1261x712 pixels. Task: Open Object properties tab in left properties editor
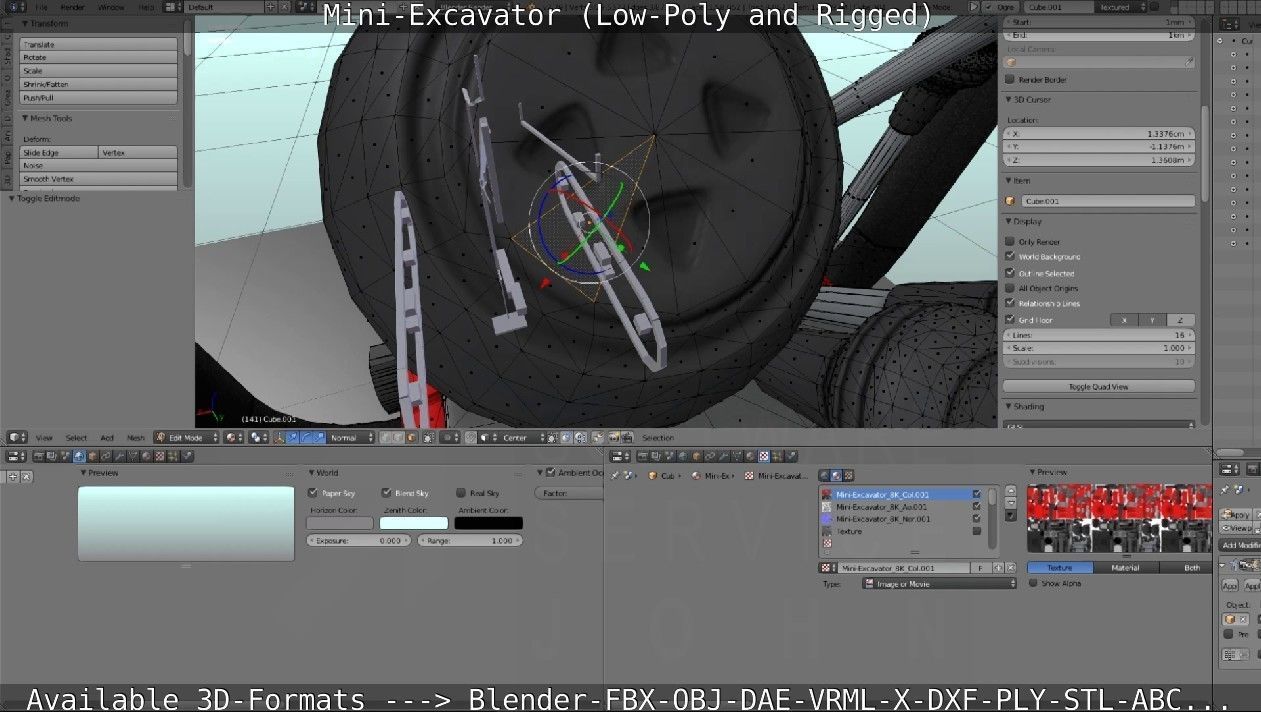[x=92, y=456]
